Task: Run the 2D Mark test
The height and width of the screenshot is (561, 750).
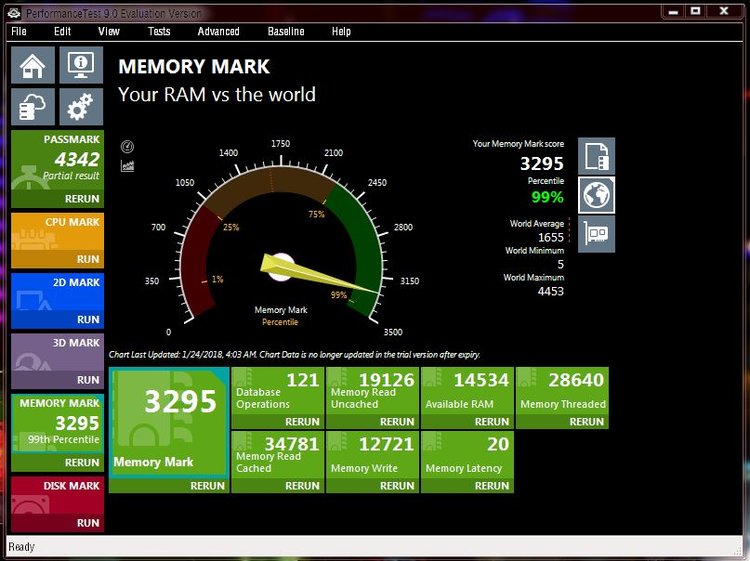Action: [x=57, y=319]
